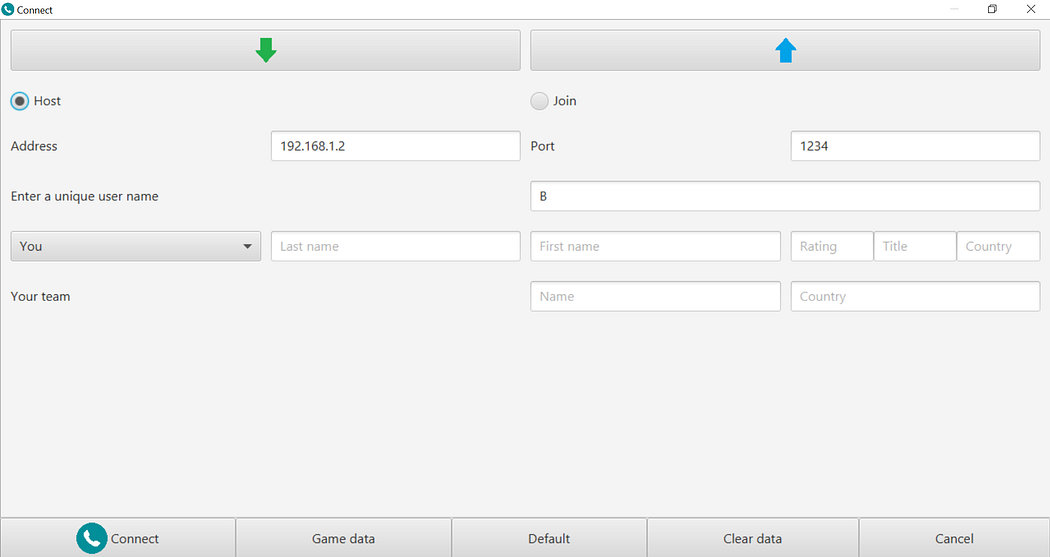Open the Game data button
The width and height of the screenshot is (1050, 557).
344,538
